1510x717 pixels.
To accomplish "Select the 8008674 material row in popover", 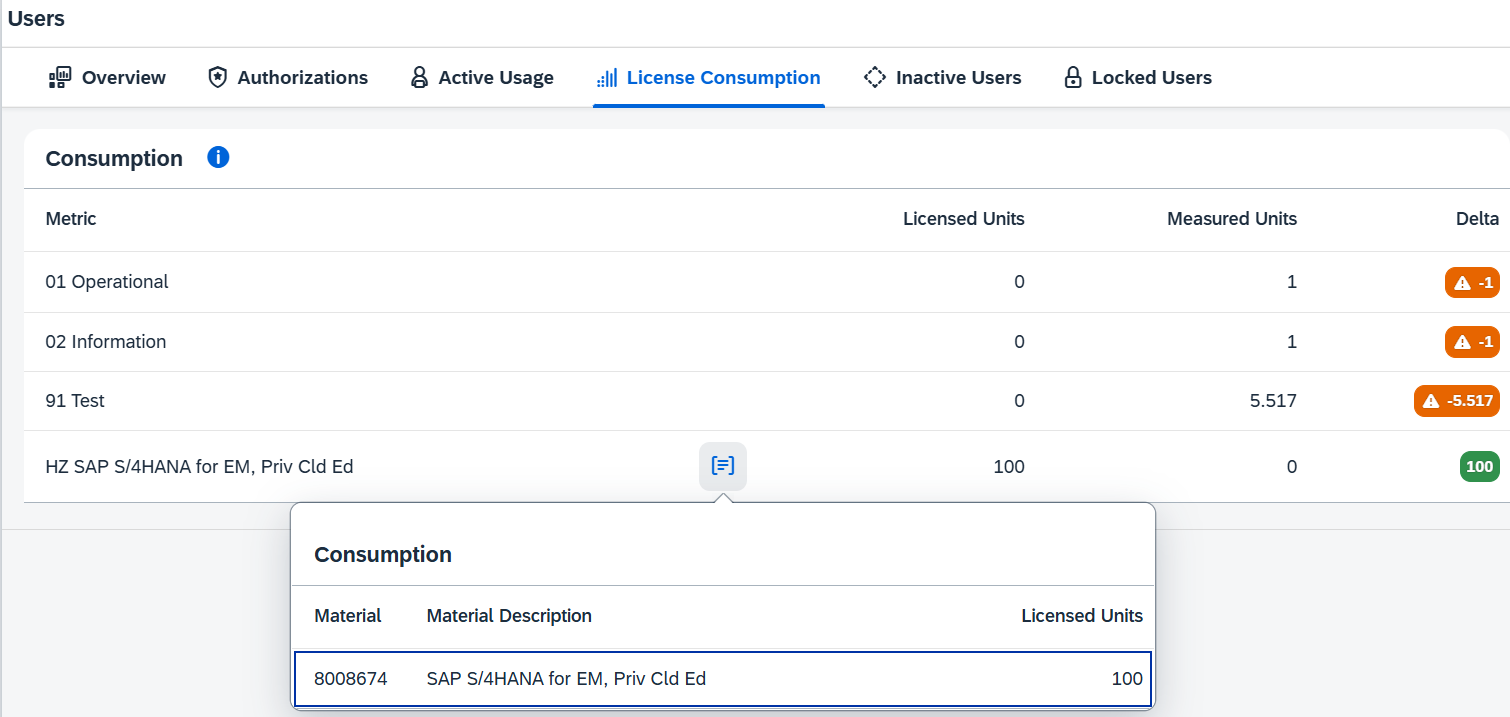I will point(722,679).
